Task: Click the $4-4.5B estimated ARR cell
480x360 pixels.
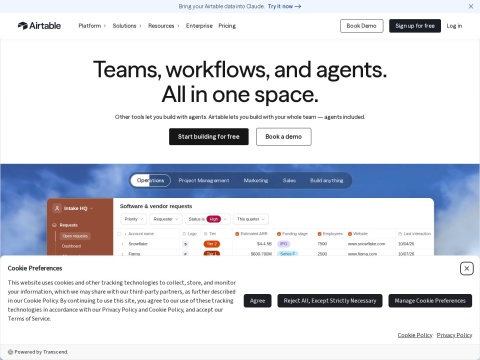Action: point(264,244)
